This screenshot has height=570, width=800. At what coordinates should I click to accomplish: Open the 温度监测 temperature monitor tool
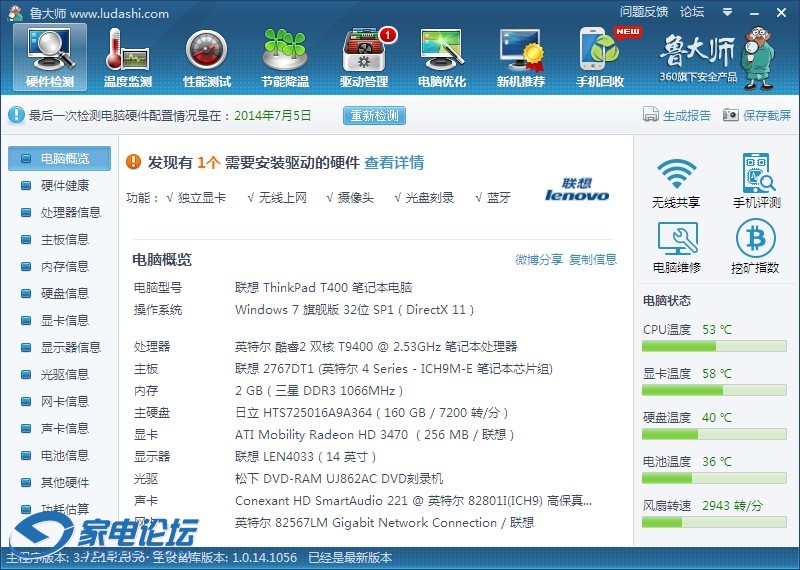pos(128,57)
